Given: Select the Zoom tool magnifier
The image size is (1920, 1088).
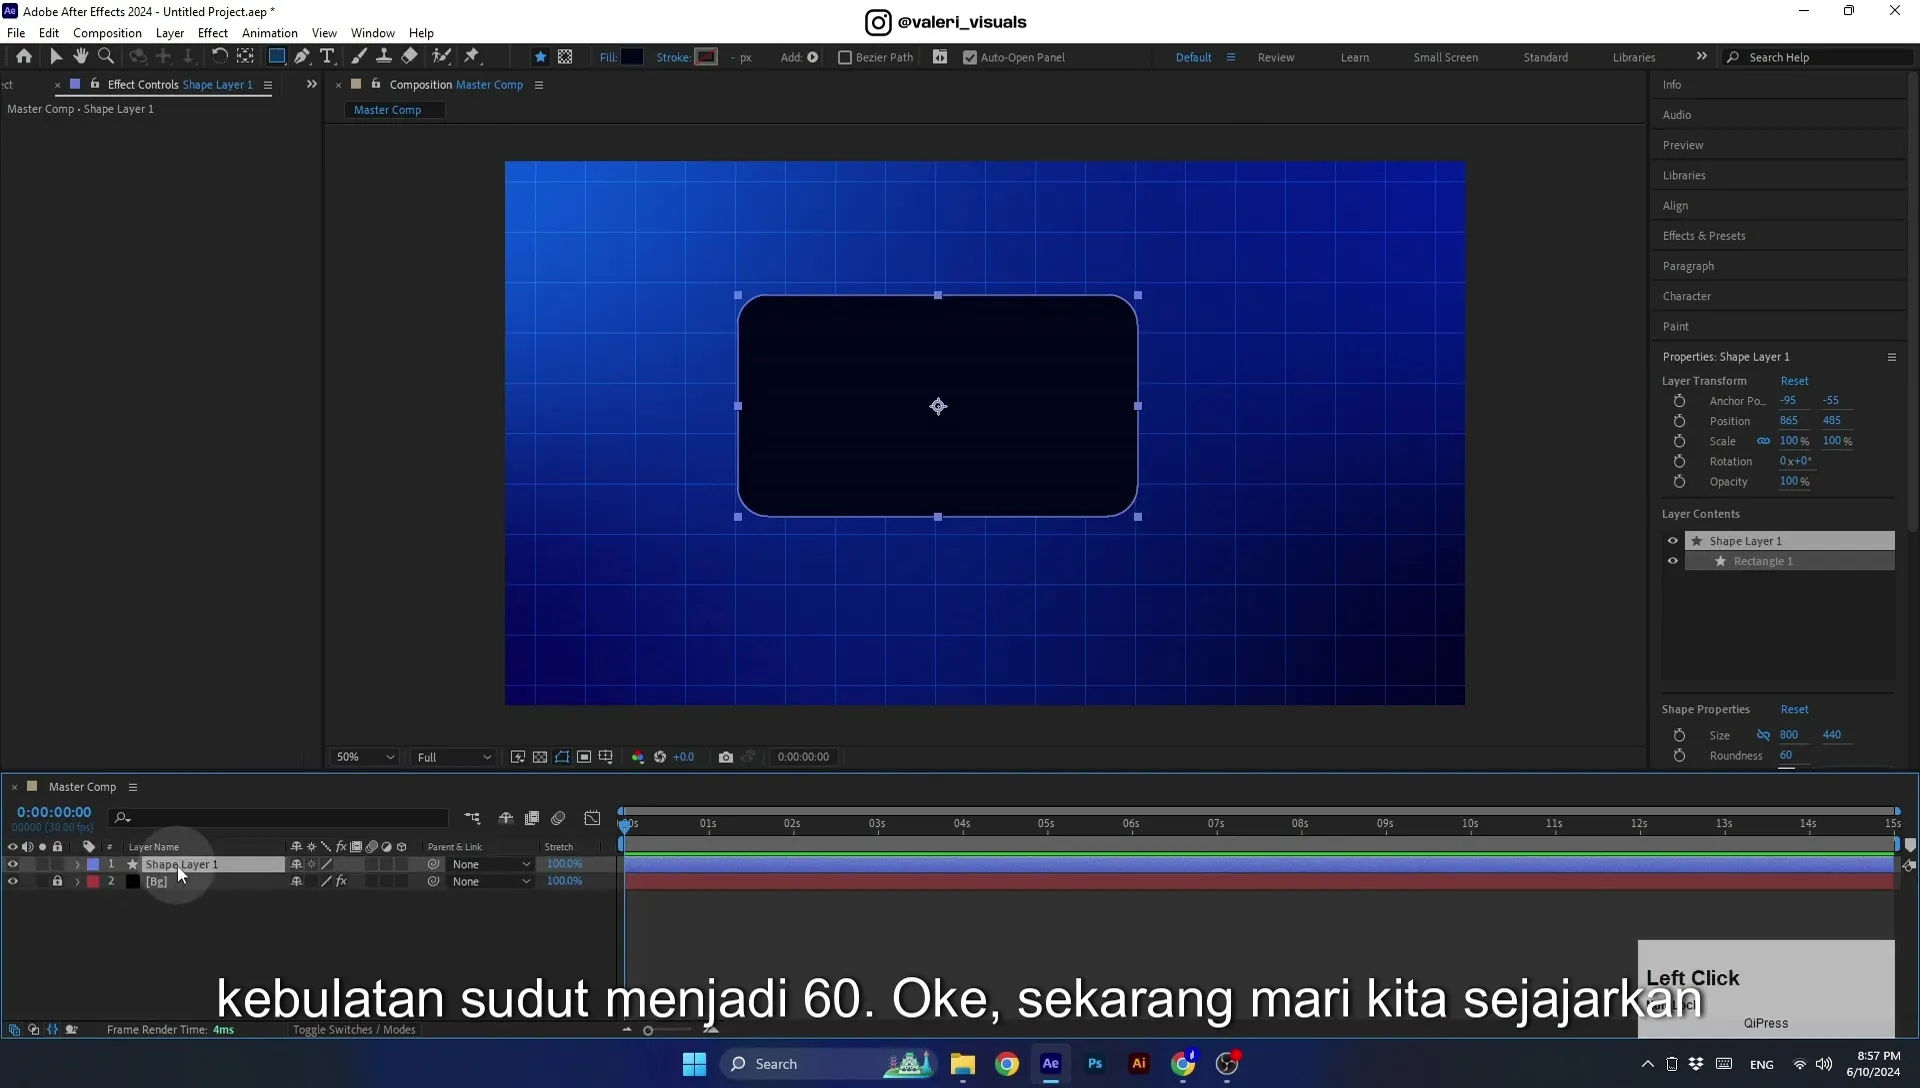Looking at the screenshot, I should (x=106, y=57).
